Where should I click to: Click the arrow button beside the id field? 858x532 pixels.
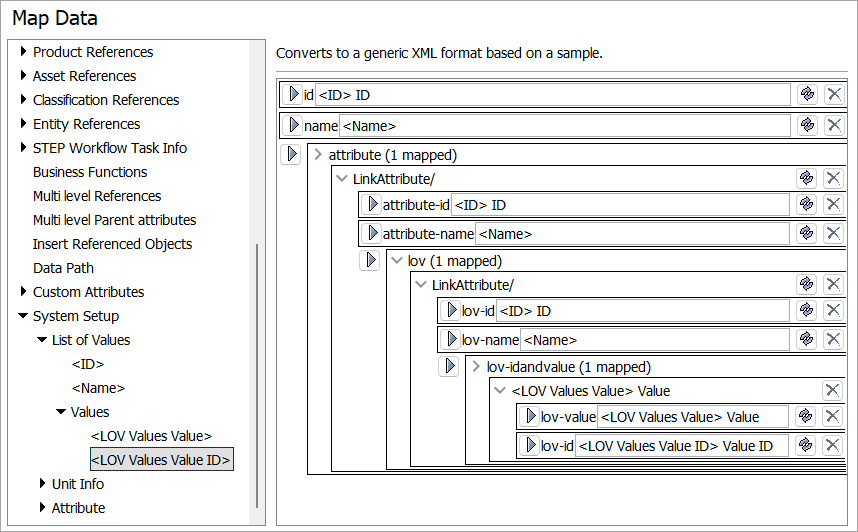(293, 94)
